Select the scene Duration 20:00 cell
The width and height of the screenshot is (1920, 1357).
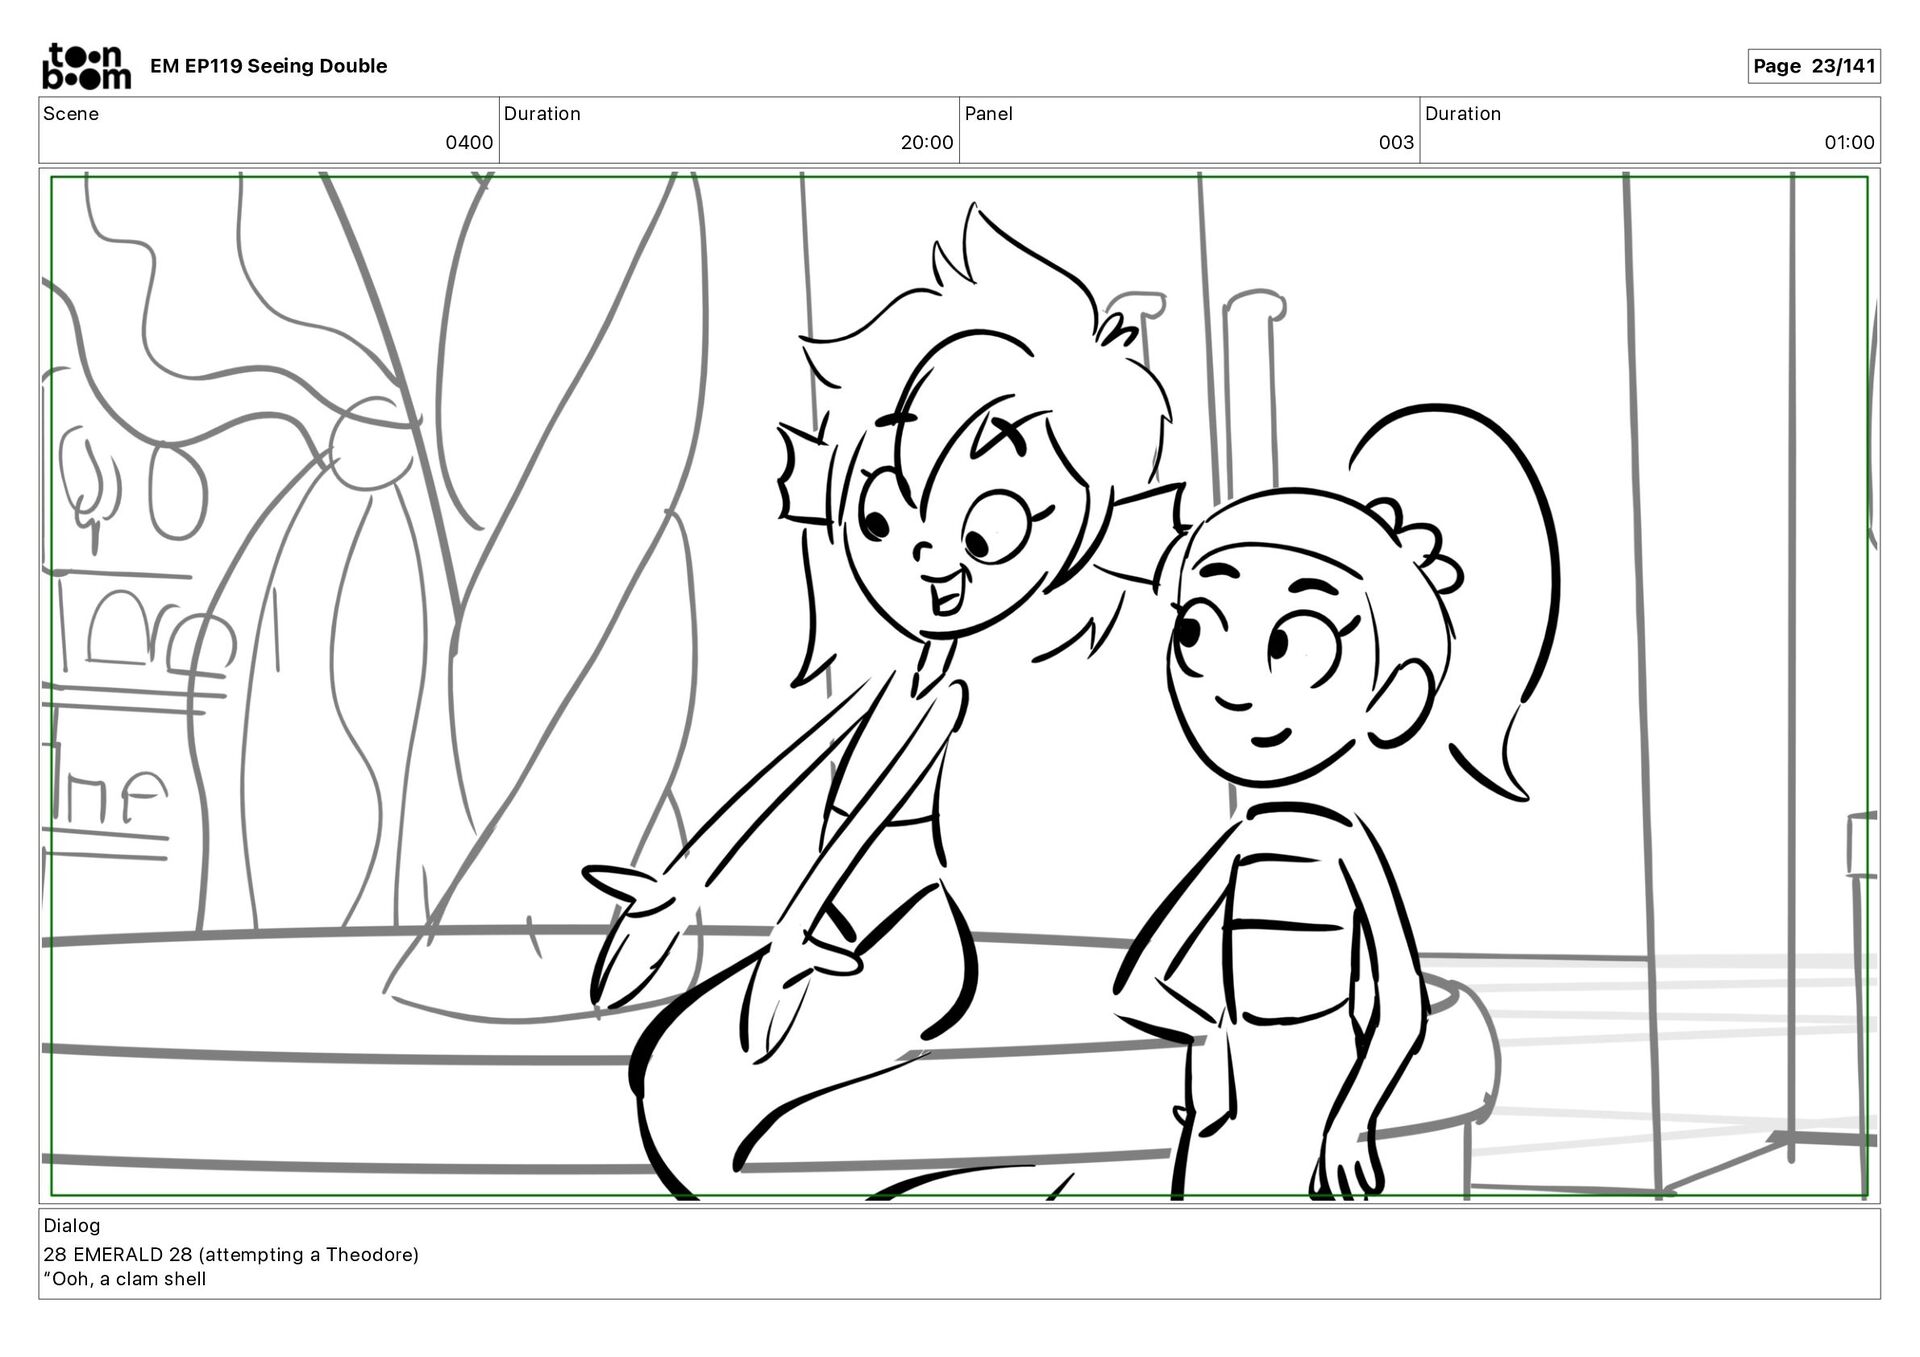coord(728,129)
